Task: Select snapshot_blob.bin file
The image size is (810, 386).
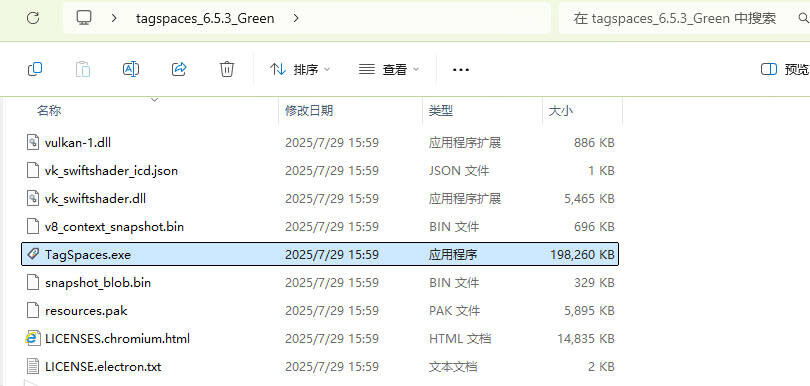Action: pos(98,283)
